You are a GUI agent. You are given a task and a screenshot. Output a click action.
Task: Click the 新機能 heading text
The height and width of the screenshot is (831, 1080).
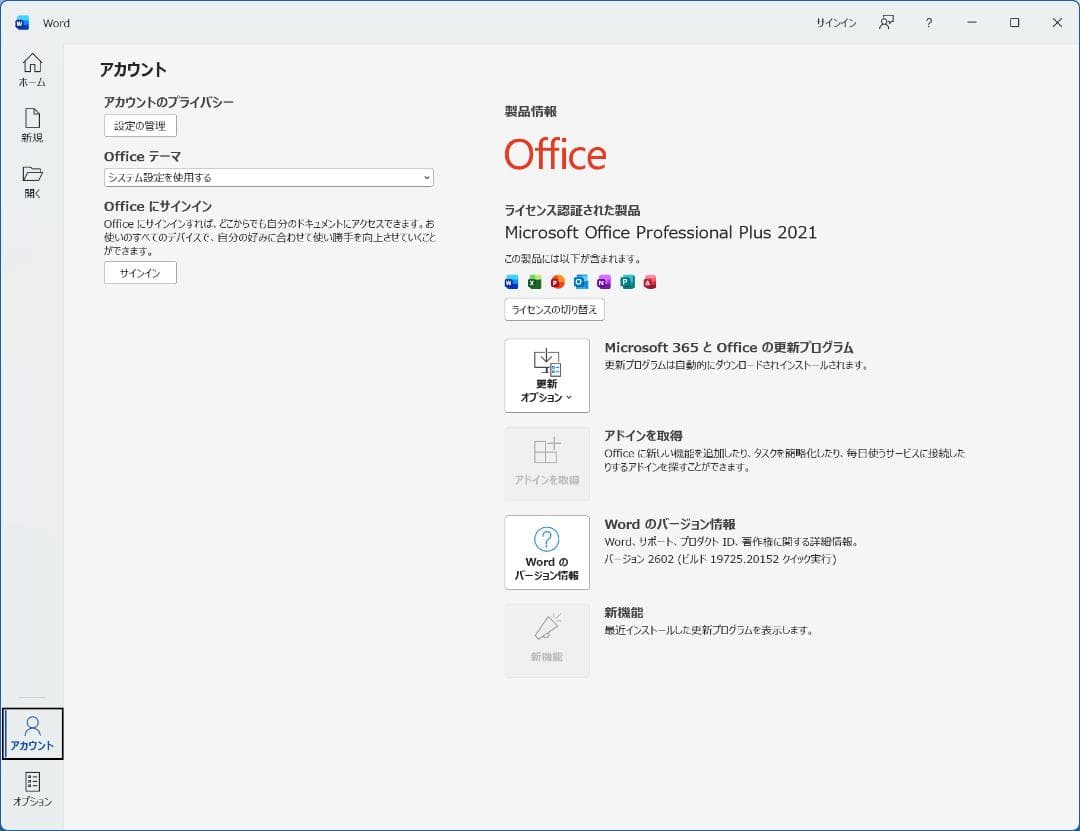623,613
